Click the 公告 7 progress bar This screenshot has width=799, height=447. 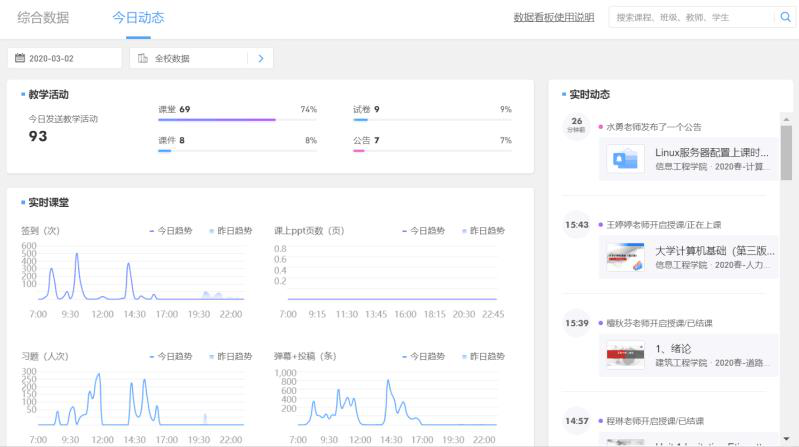[x=432, y=151]
